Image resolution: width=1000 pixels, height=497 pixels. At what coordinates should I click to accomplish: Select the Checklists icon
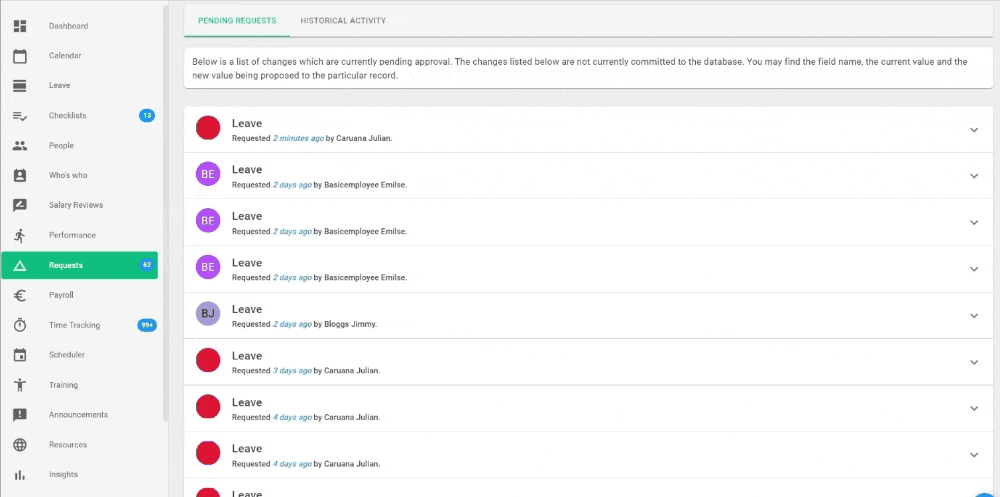click(x=20, y=115)
